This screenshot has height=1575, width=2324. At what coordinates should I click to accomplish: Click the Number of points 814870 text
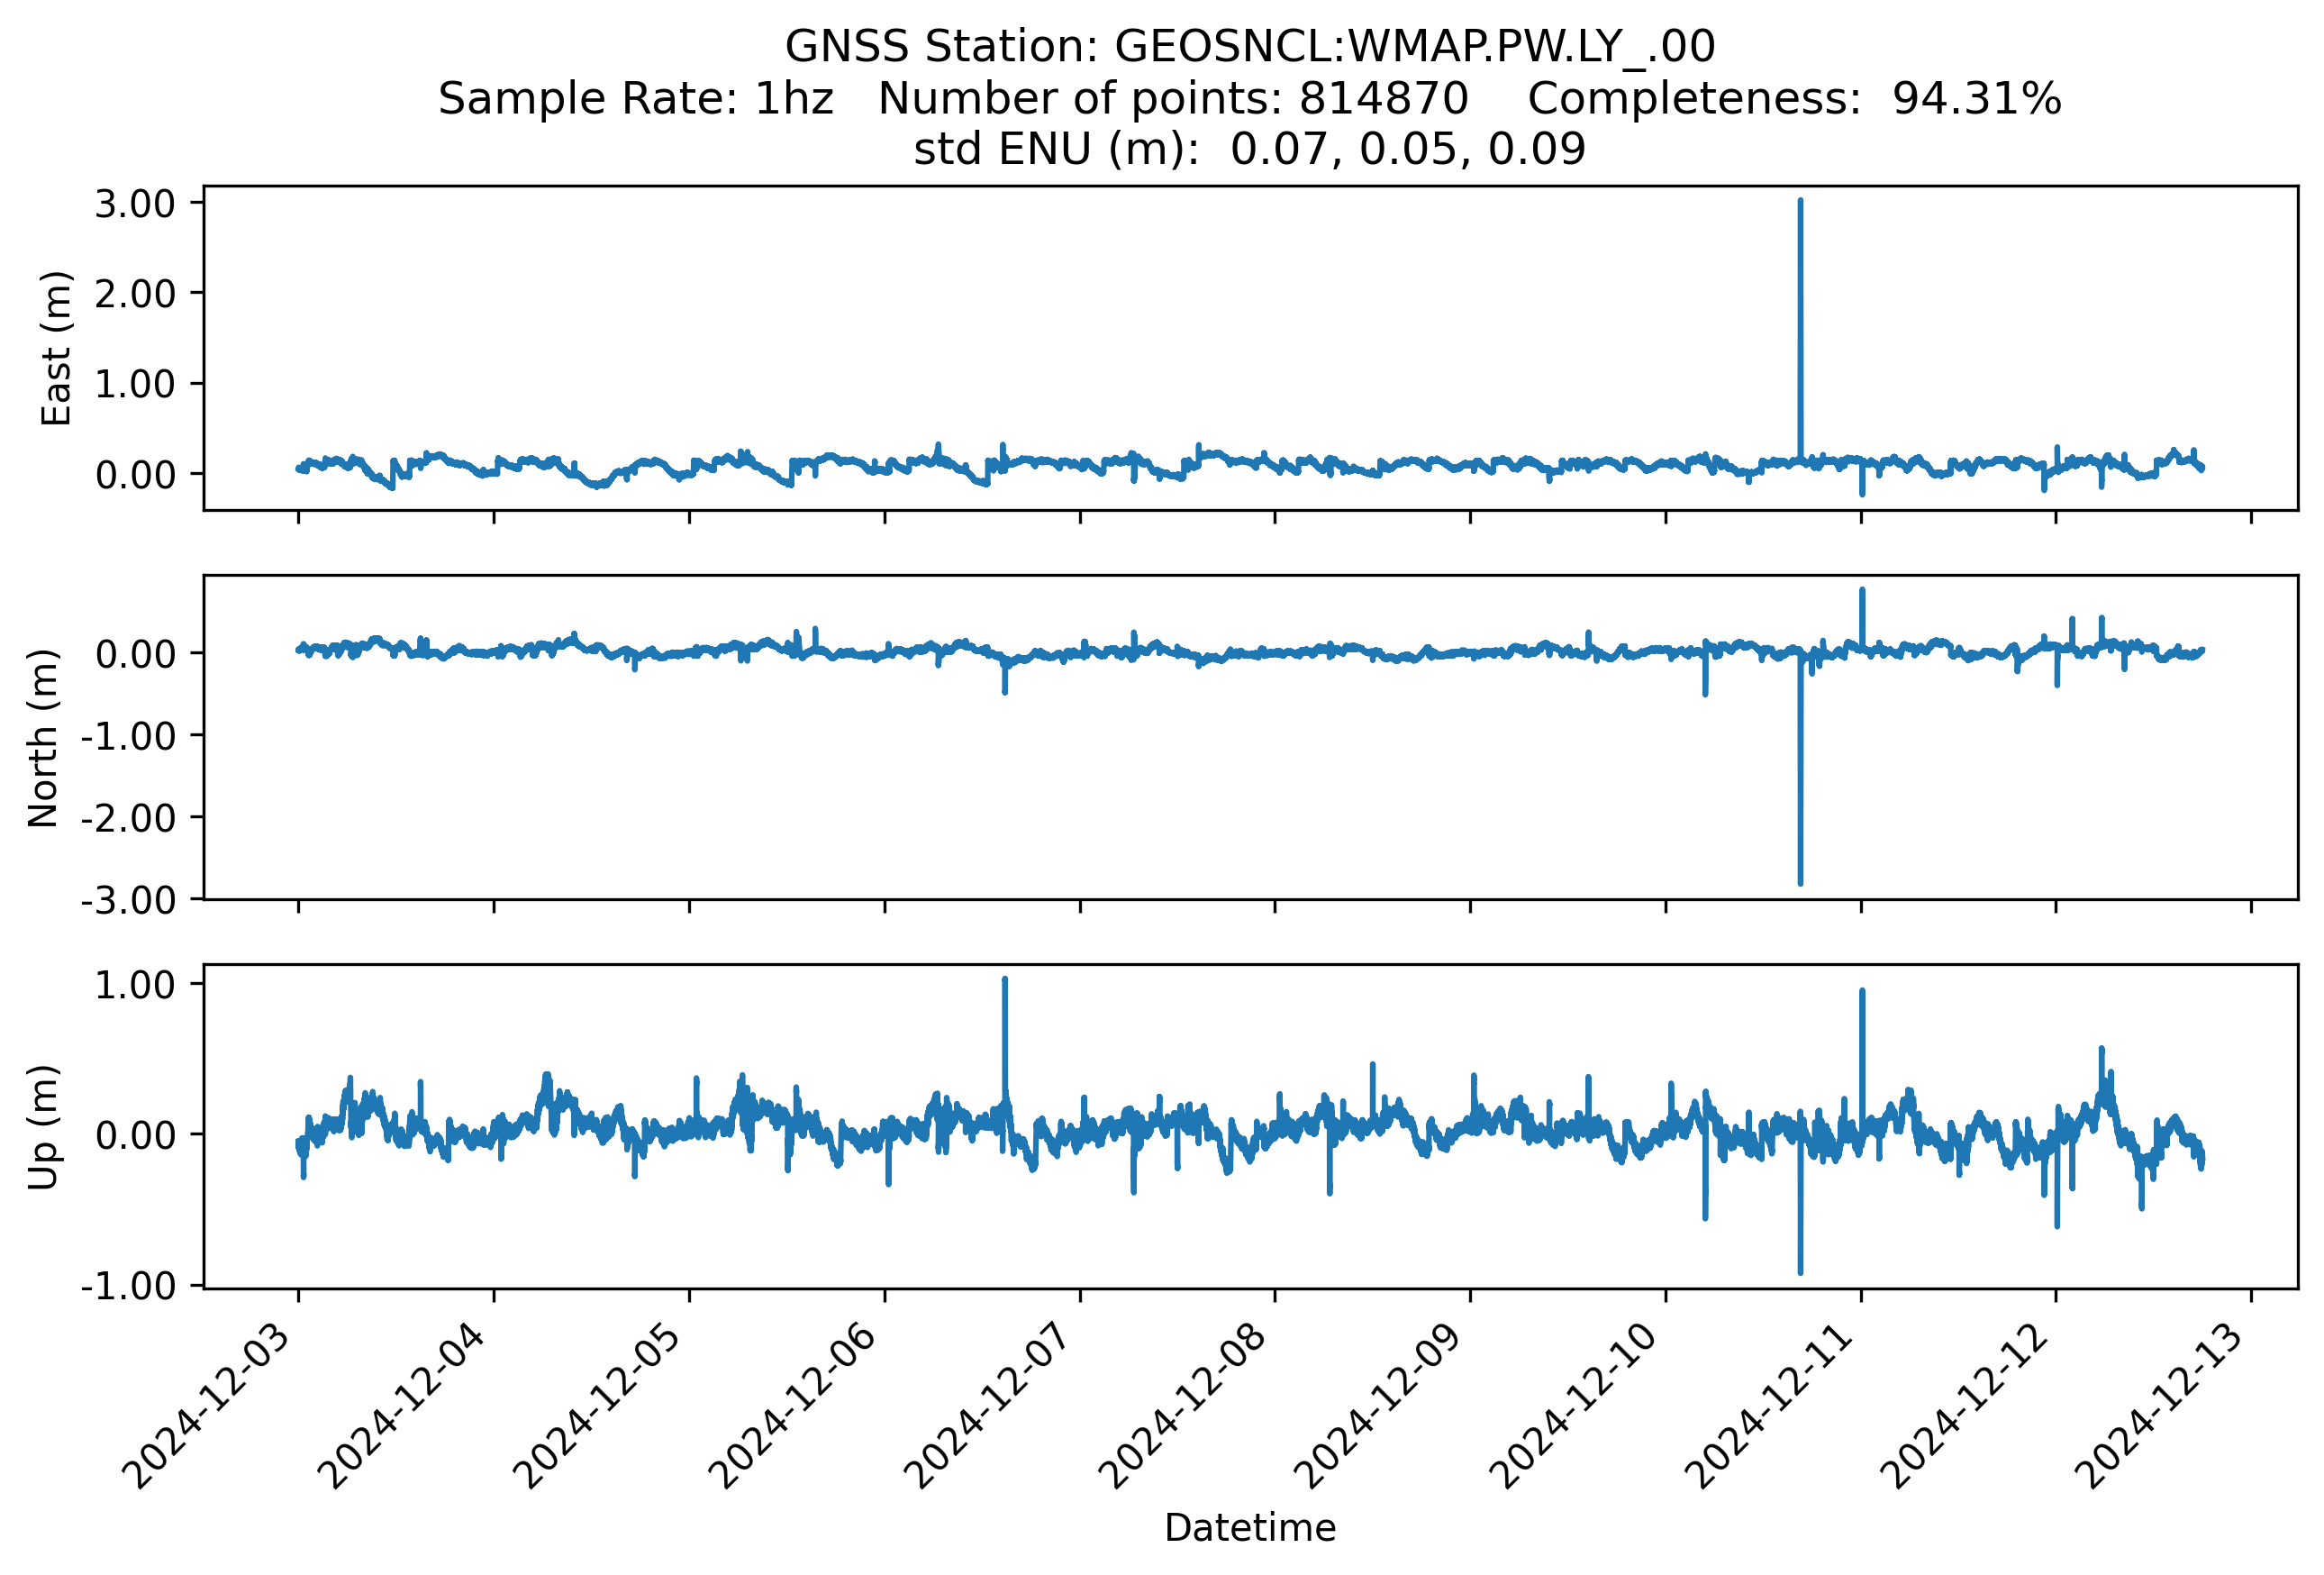1173,98
